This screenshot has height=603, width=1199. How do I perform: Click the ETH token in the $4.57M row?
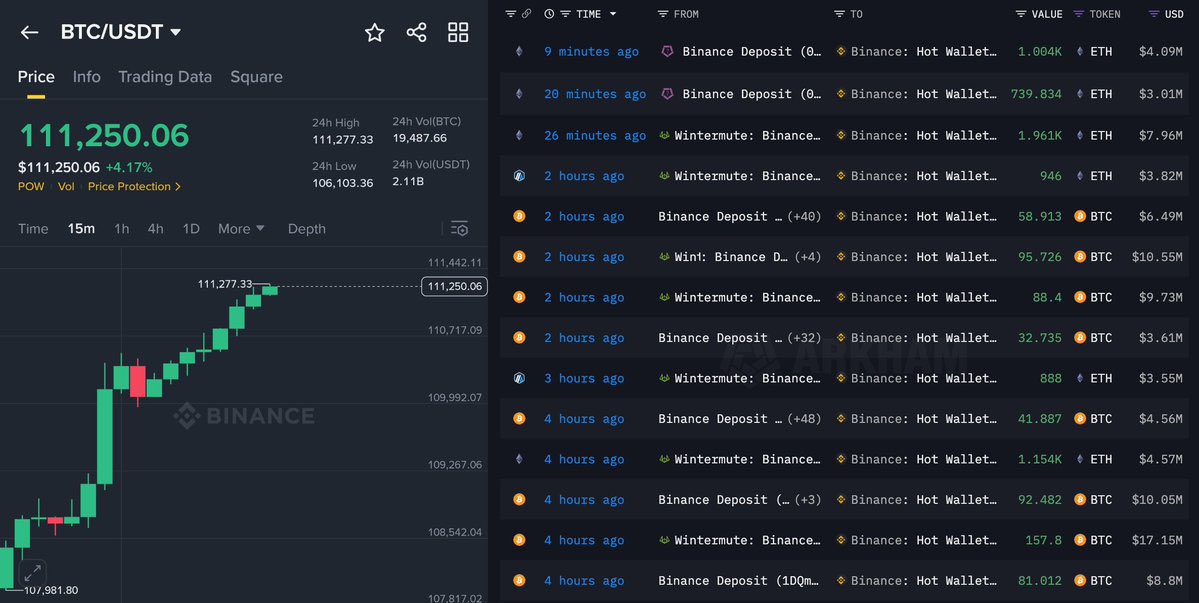pyautogui.click(x=1095, y=459)
